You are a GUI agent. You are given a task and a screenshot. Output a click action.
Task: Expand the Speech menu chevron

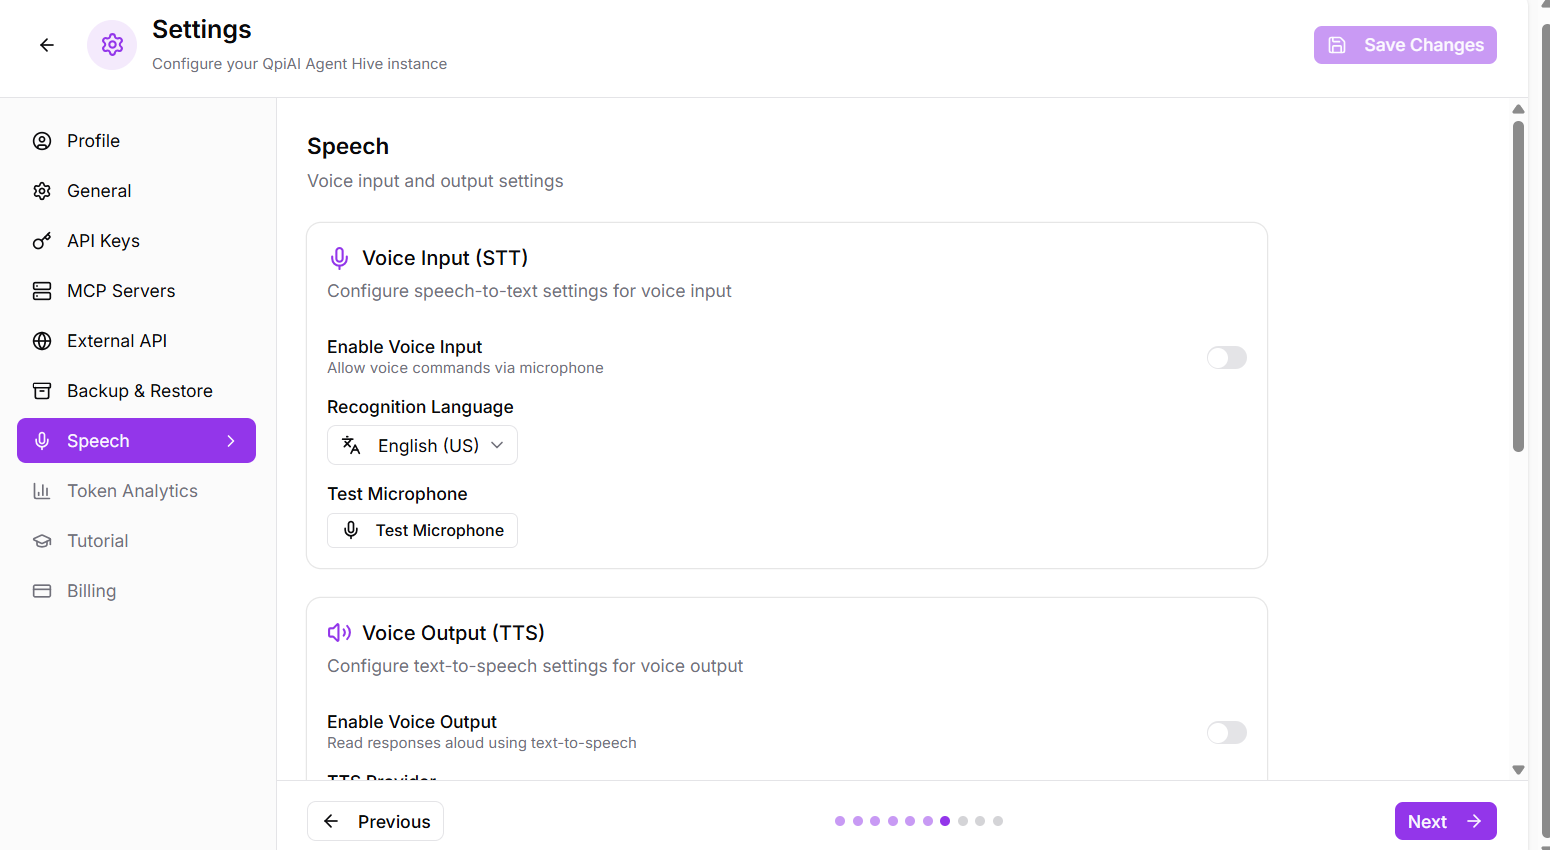231,441
